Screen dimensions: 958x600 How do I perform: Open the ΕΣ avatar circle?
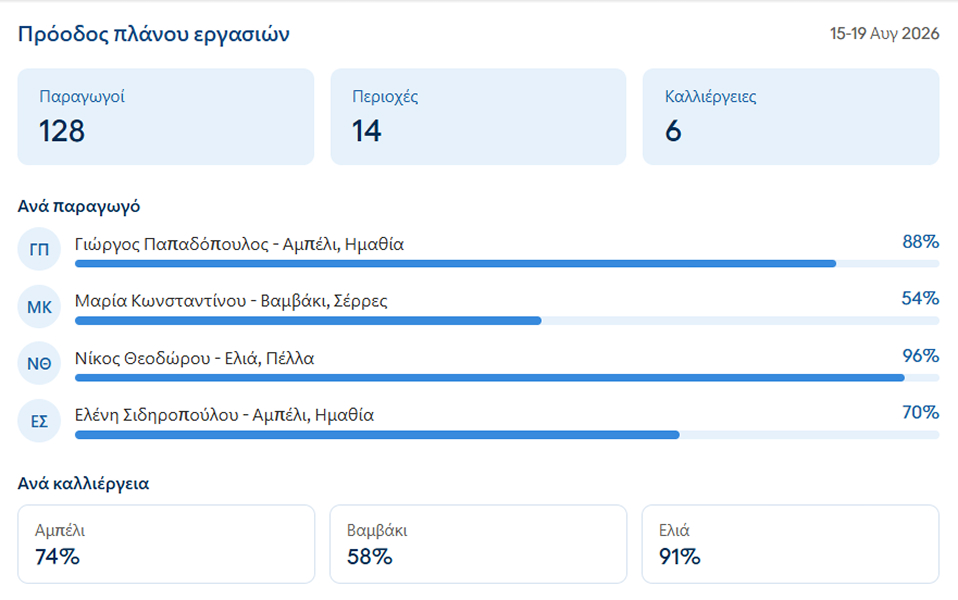pyautogui.click(x=39, y=421)
